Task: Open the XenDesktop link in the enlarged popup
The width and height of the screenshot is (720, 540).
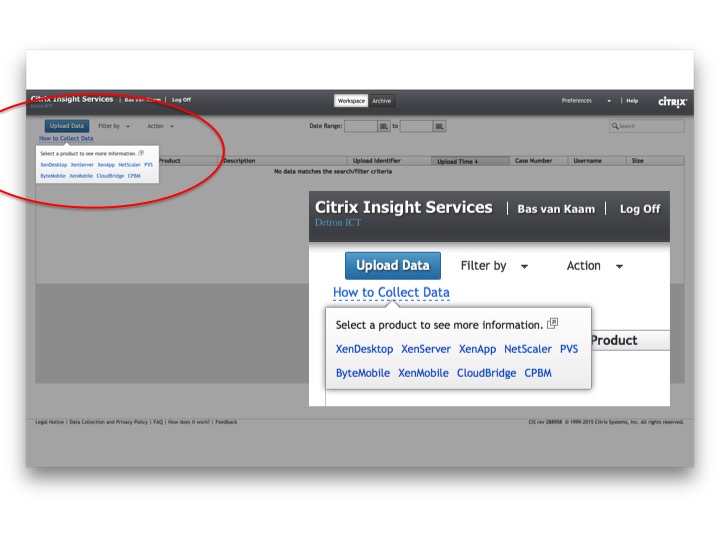Action: tap(364, 349)
